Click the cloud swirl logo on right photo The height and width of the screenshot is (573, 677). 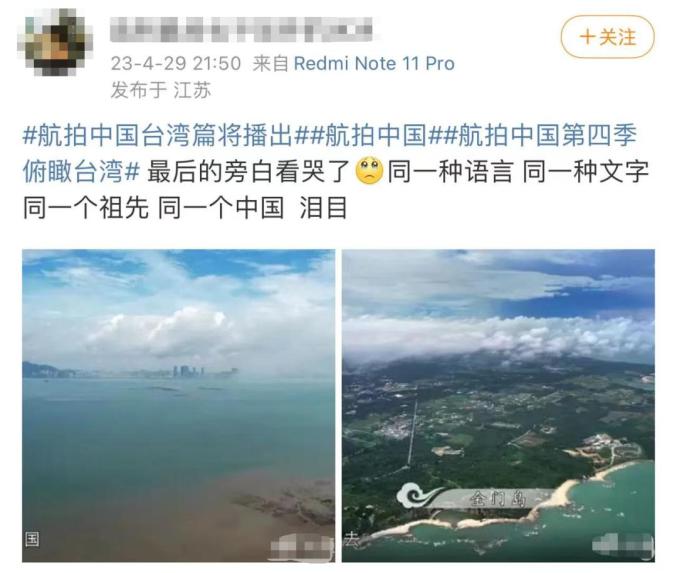(418, 495)
